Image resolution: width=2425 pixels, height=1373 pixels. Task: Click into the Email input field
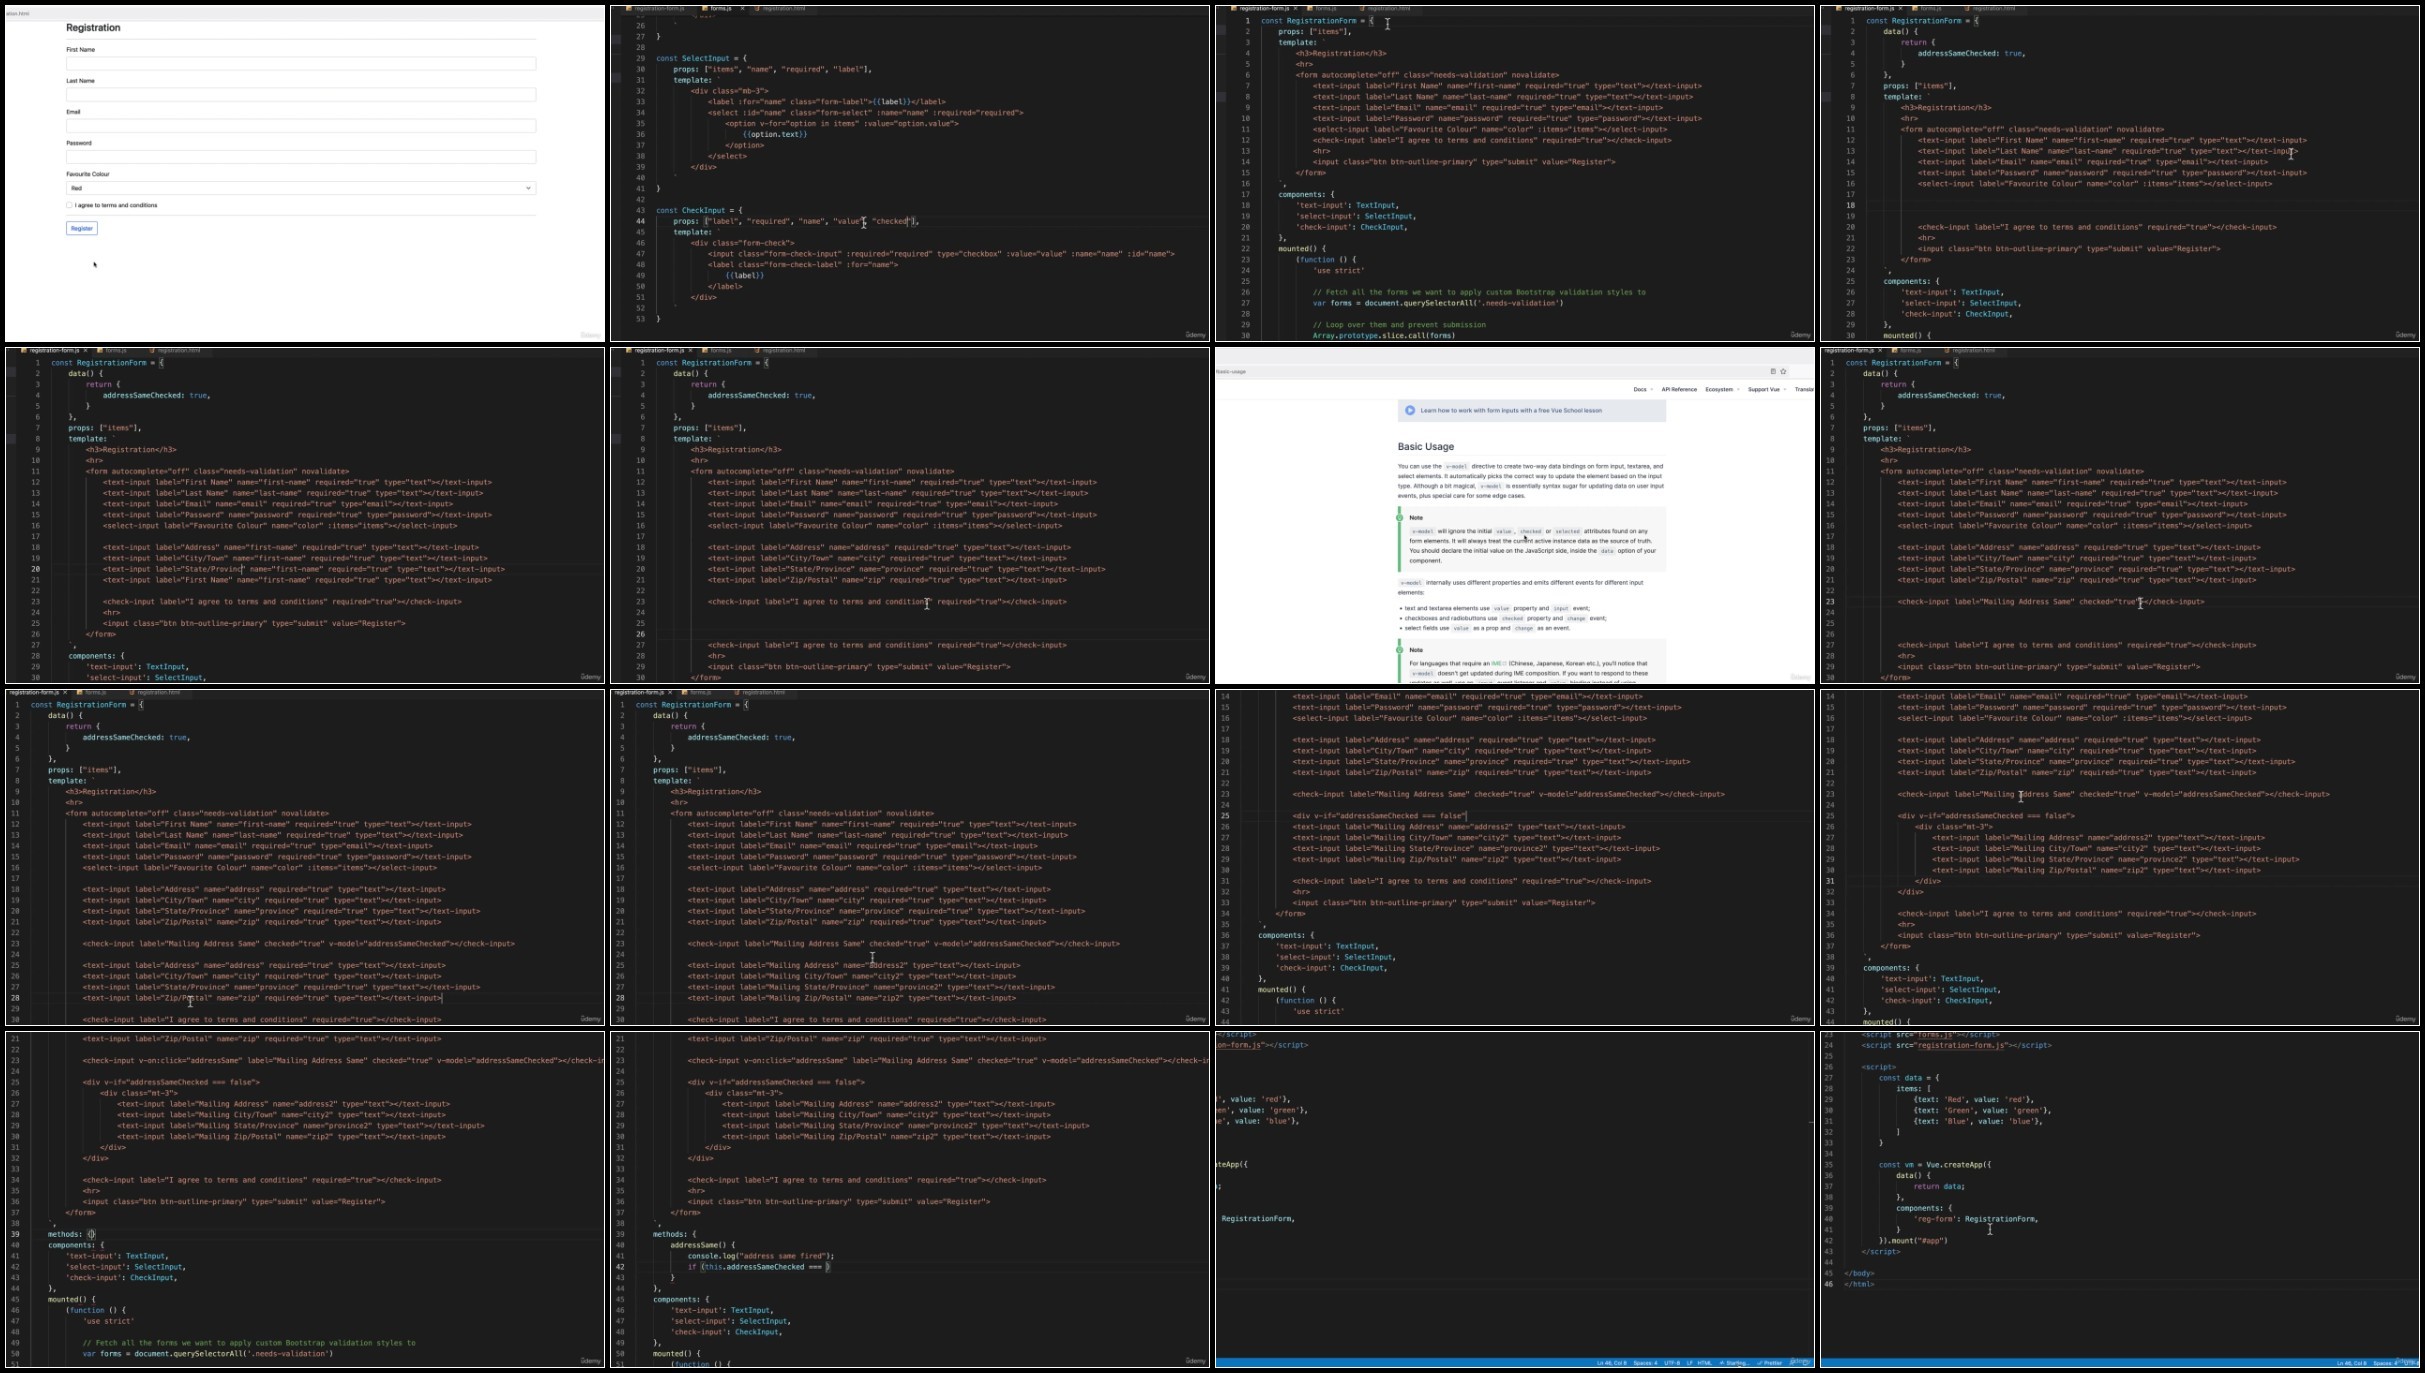tap(301, 125)
